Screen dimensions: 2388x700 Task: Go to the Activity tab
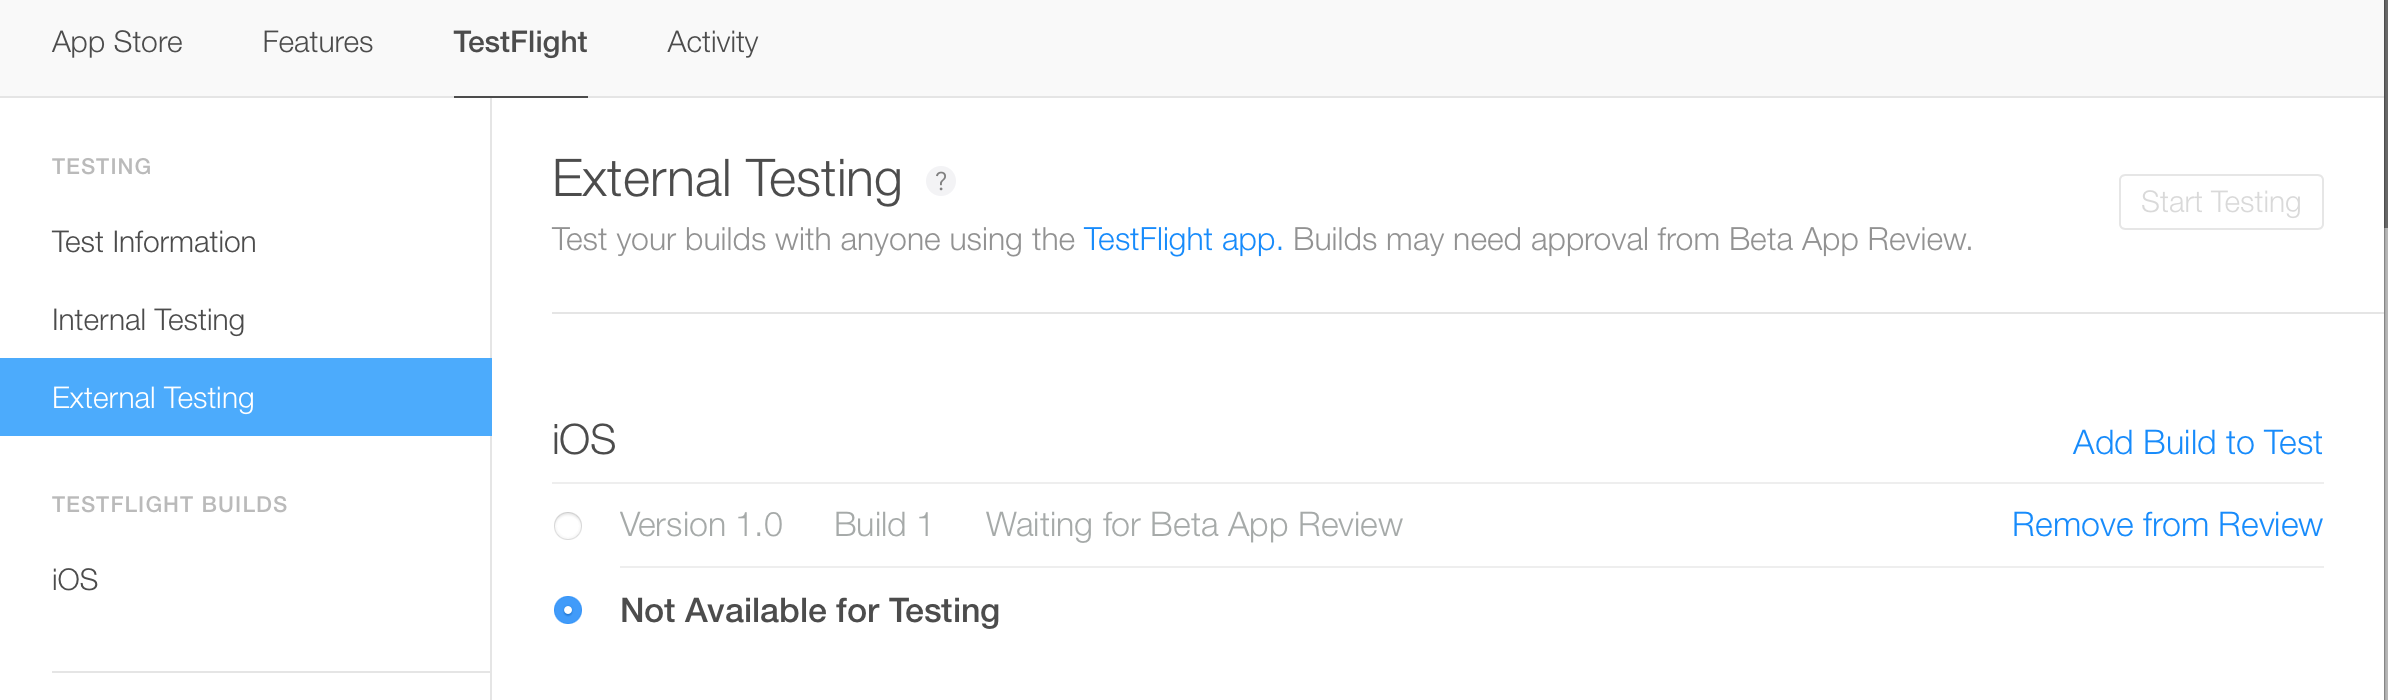(712, 42)
